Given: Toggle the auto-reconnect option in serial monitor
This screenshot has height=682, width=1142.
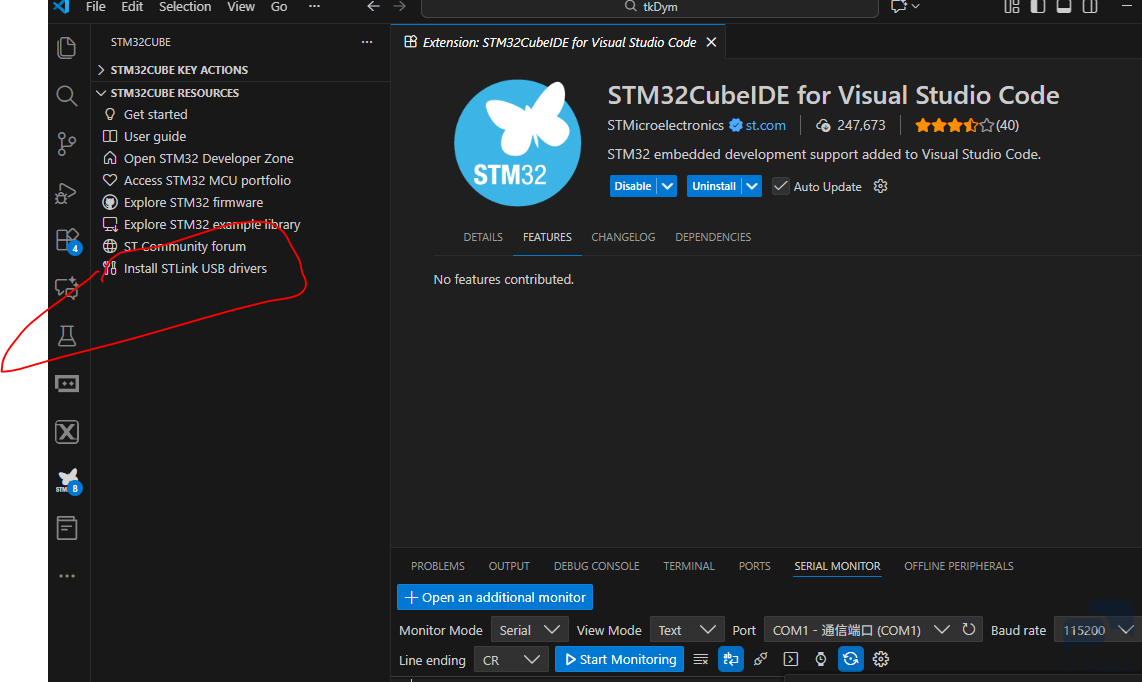Looking at the screenshot, I should (850, 659).
